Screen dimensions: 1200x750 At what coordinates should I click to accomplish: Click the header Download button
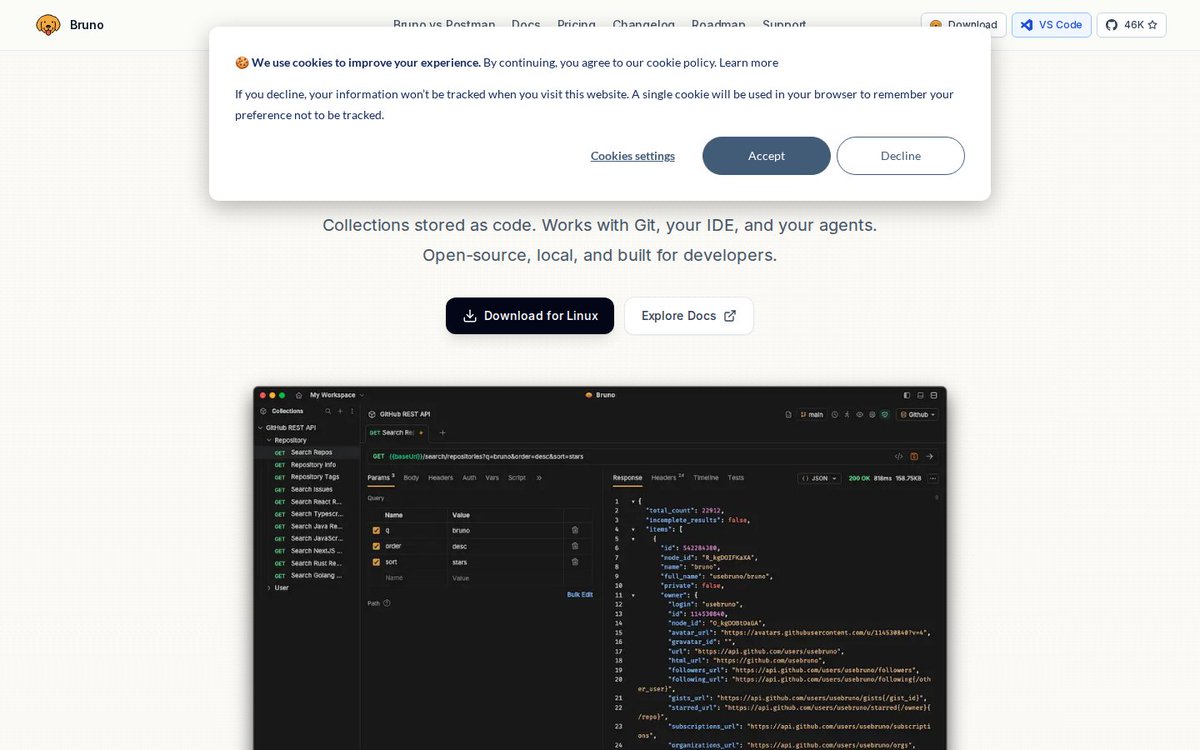tap(963, 25)
